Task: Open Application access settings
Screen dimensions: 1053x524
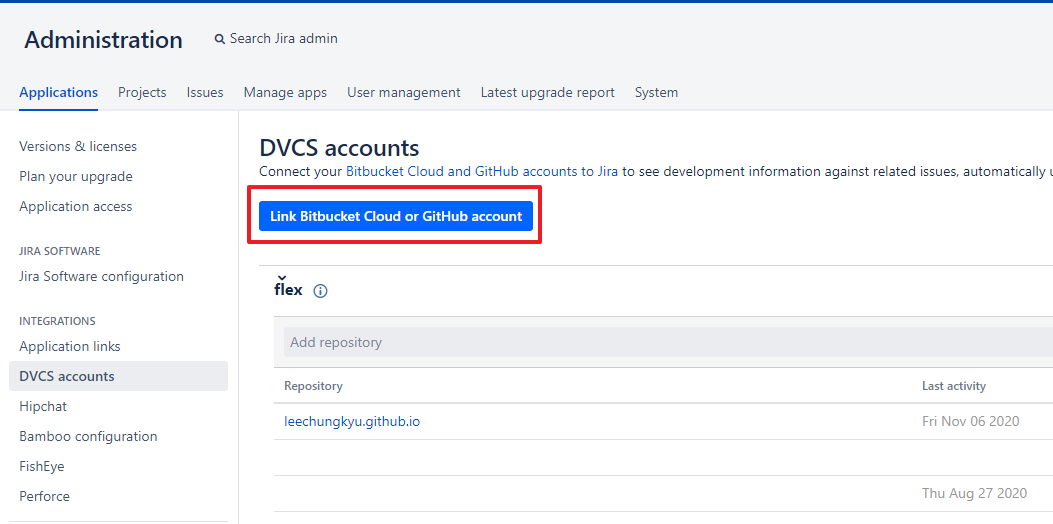Action: (76, 206)
